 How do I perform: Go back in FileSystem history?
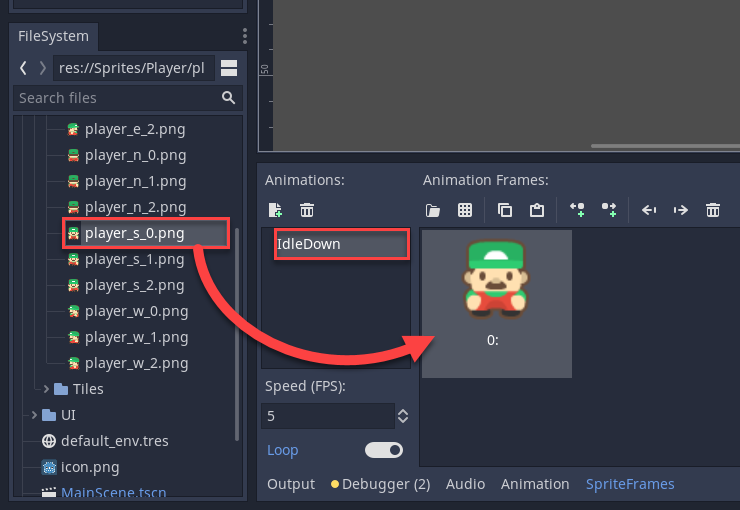[23, 68]
